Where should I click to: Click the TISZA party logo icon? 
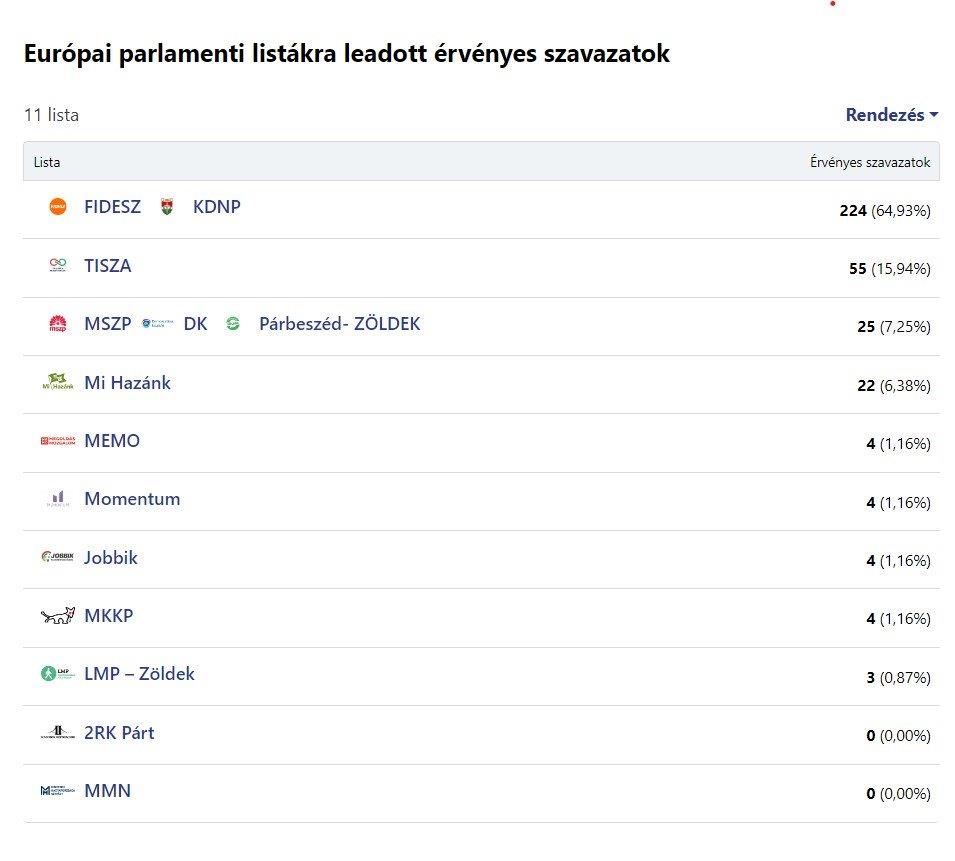[x=58, y=265]
